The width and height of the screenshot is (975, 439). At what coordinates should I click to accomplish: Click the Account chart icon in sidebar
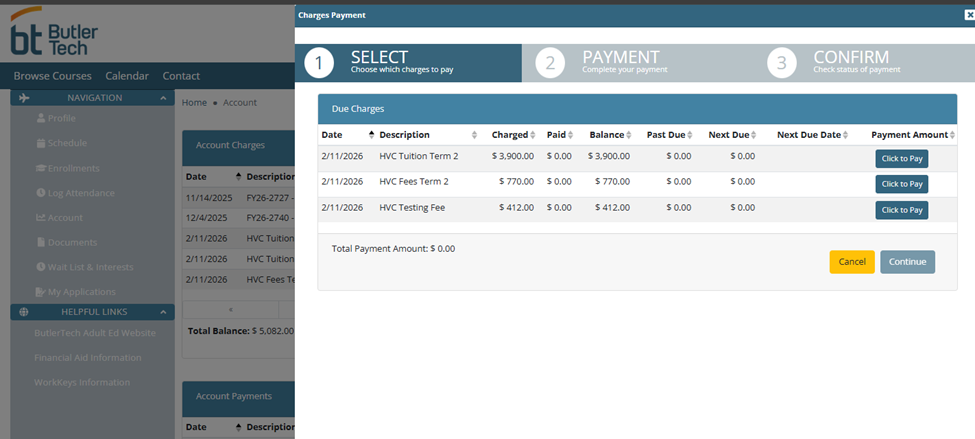pos(41,218)
